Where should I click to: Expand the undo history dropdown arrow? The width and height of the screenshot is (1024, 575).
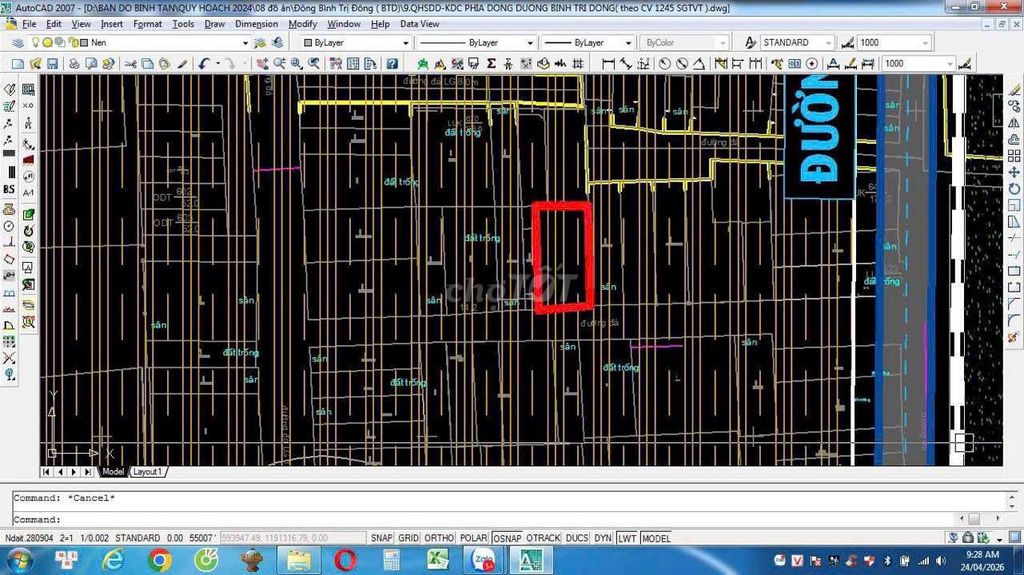tap(217, 63)
